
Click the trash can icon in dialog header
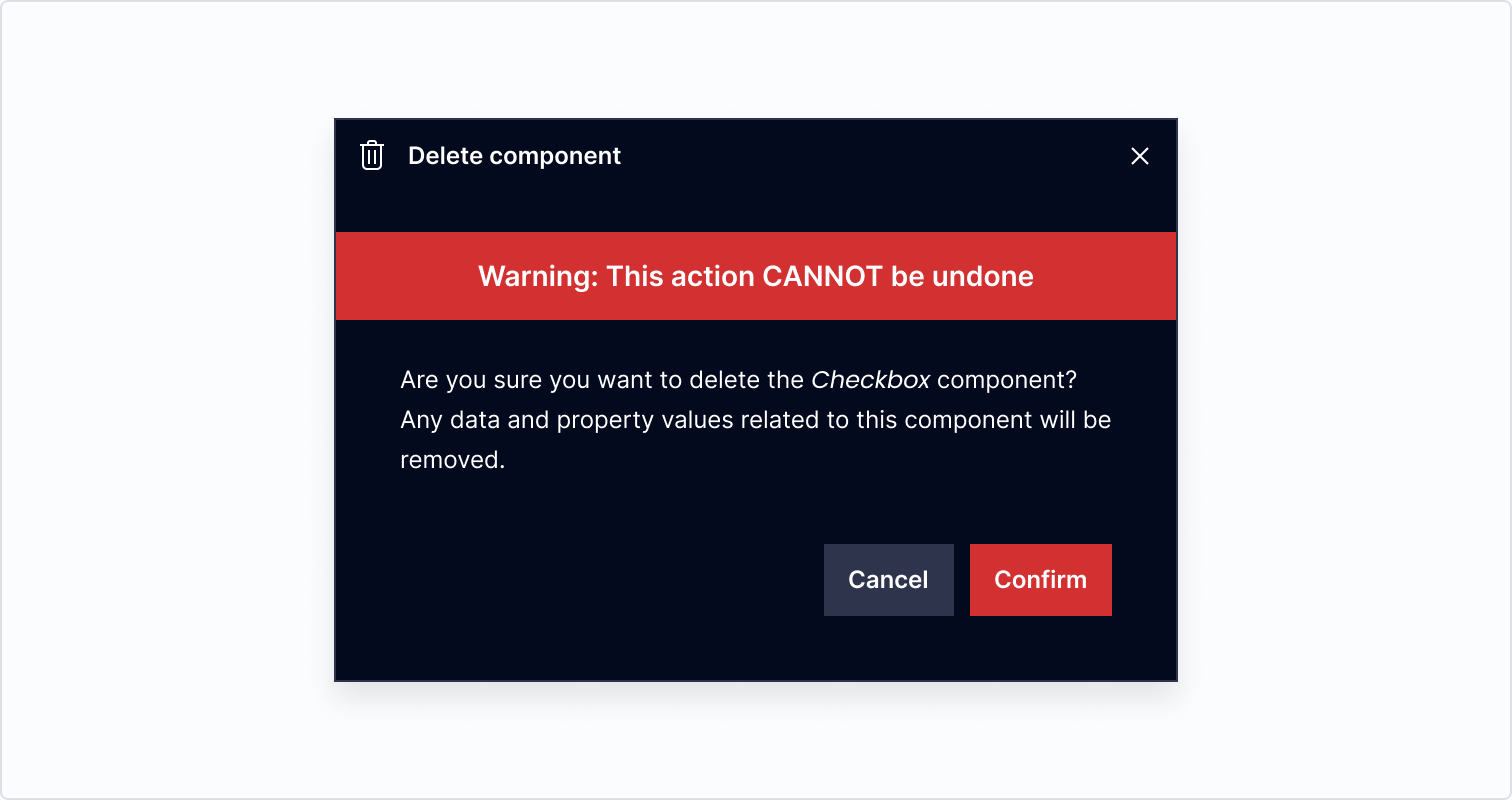372,156
